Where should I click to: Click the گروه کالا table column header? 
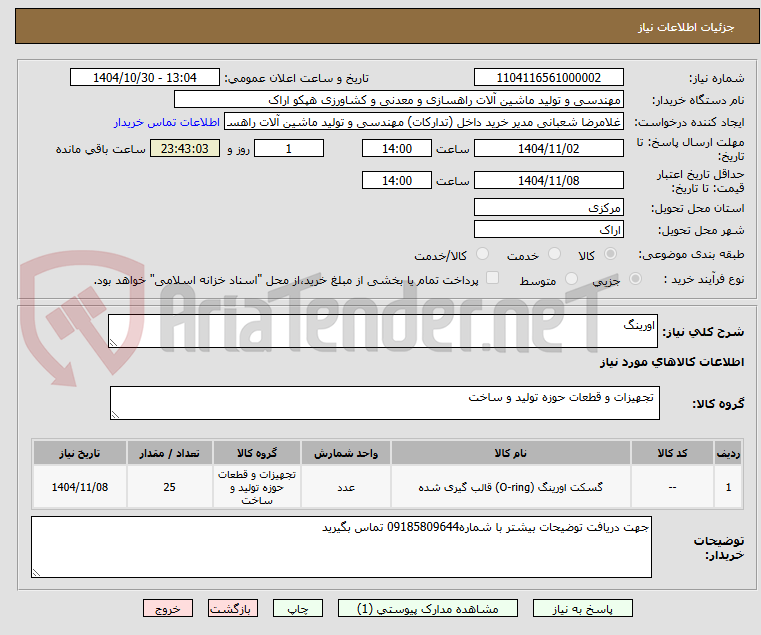[x=257, y=453]
